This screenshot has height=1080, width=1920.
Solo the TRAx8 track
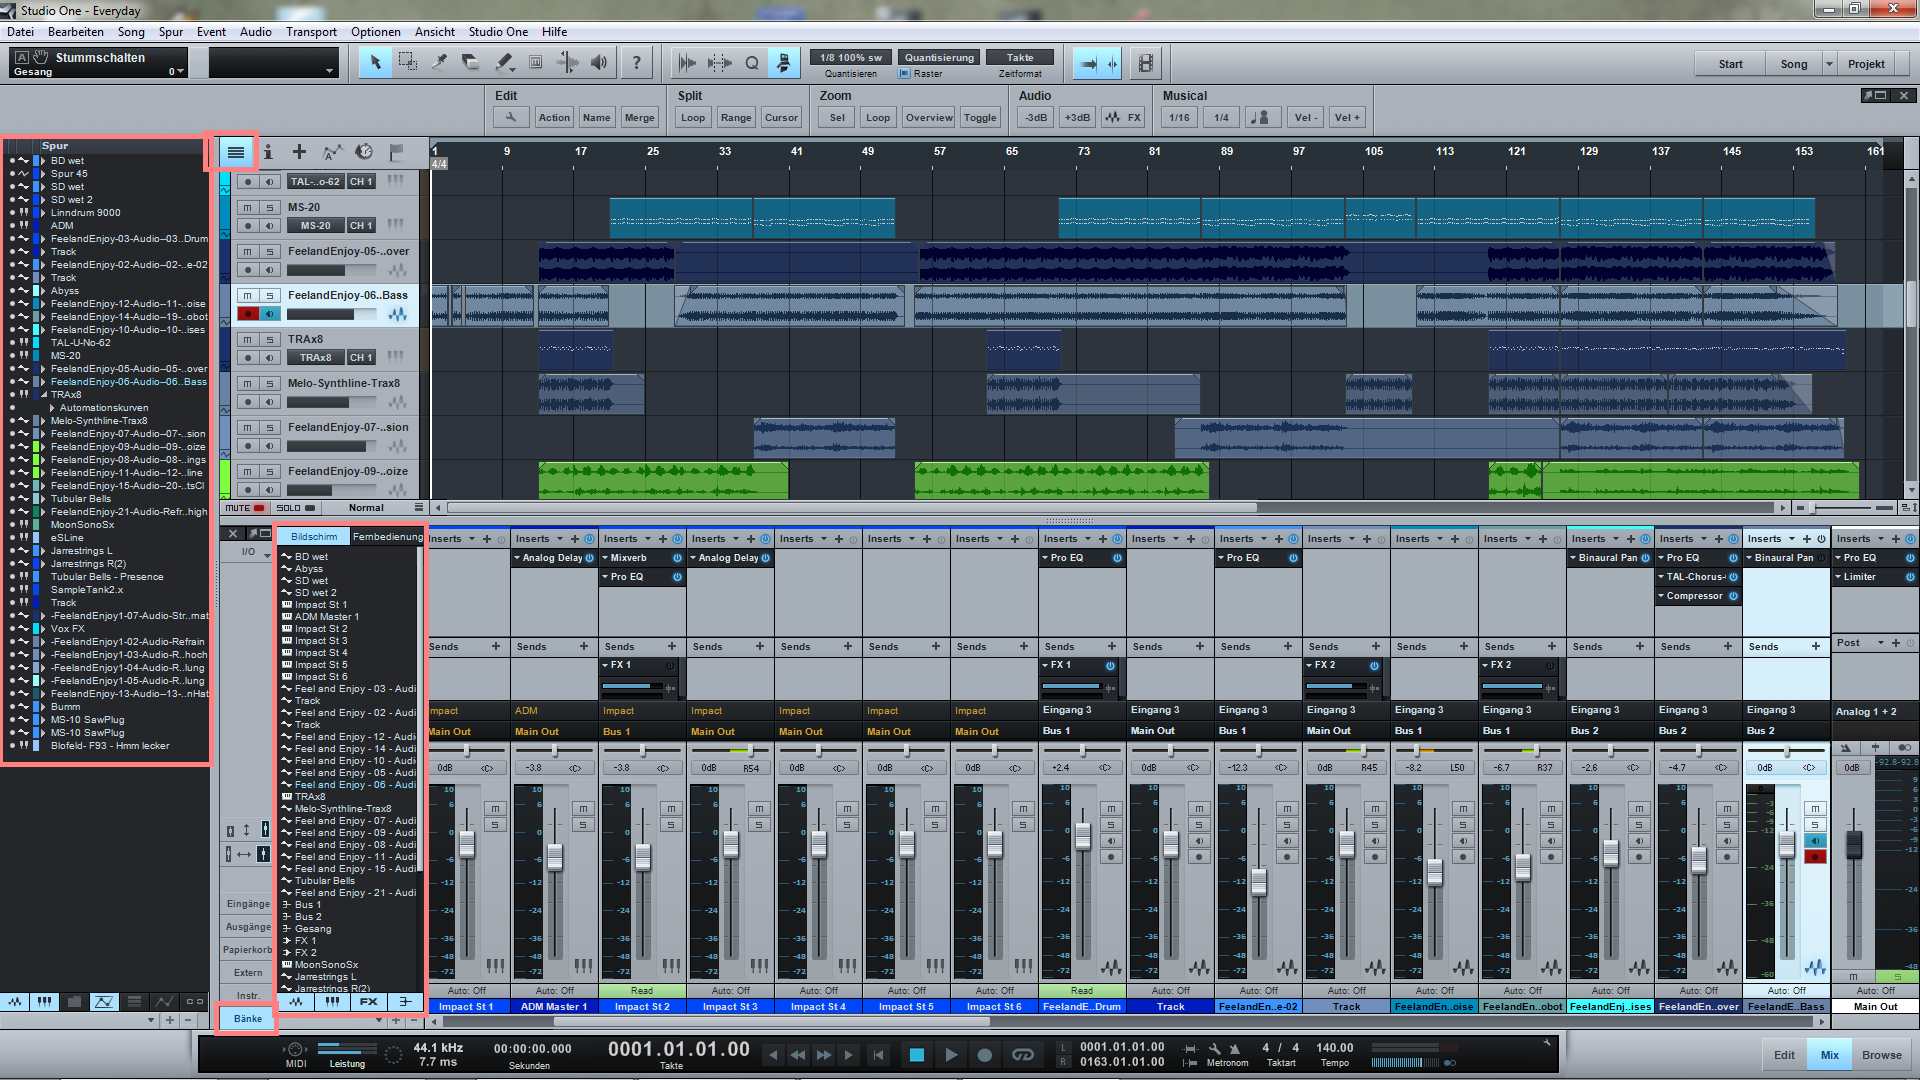click(x=270, y=340)
